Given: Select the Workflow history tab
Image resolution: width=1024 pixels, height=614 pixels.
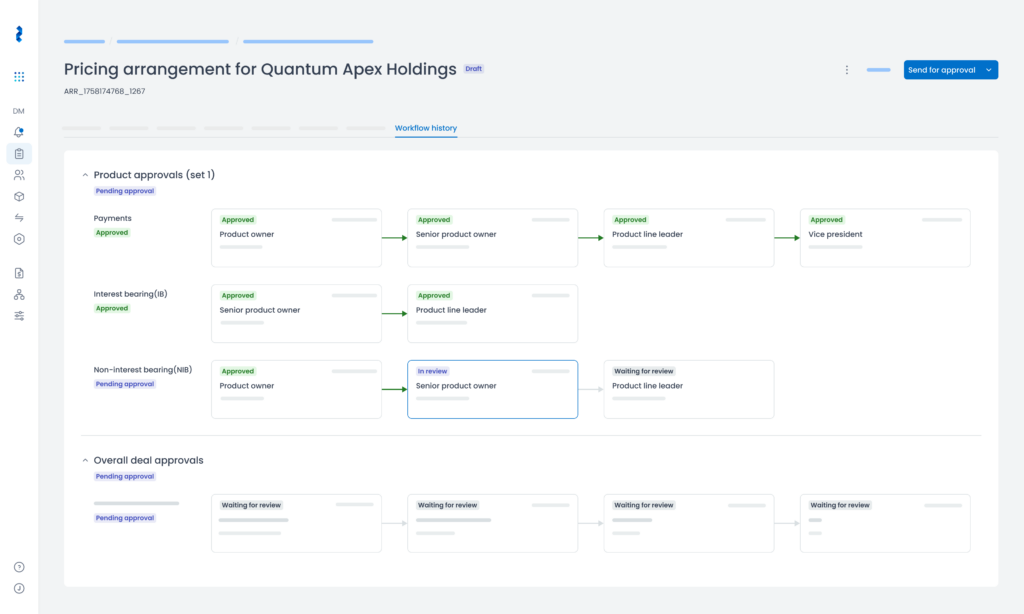Looking at the screenshot, I should pyautogui.click(x=426, y=128).
